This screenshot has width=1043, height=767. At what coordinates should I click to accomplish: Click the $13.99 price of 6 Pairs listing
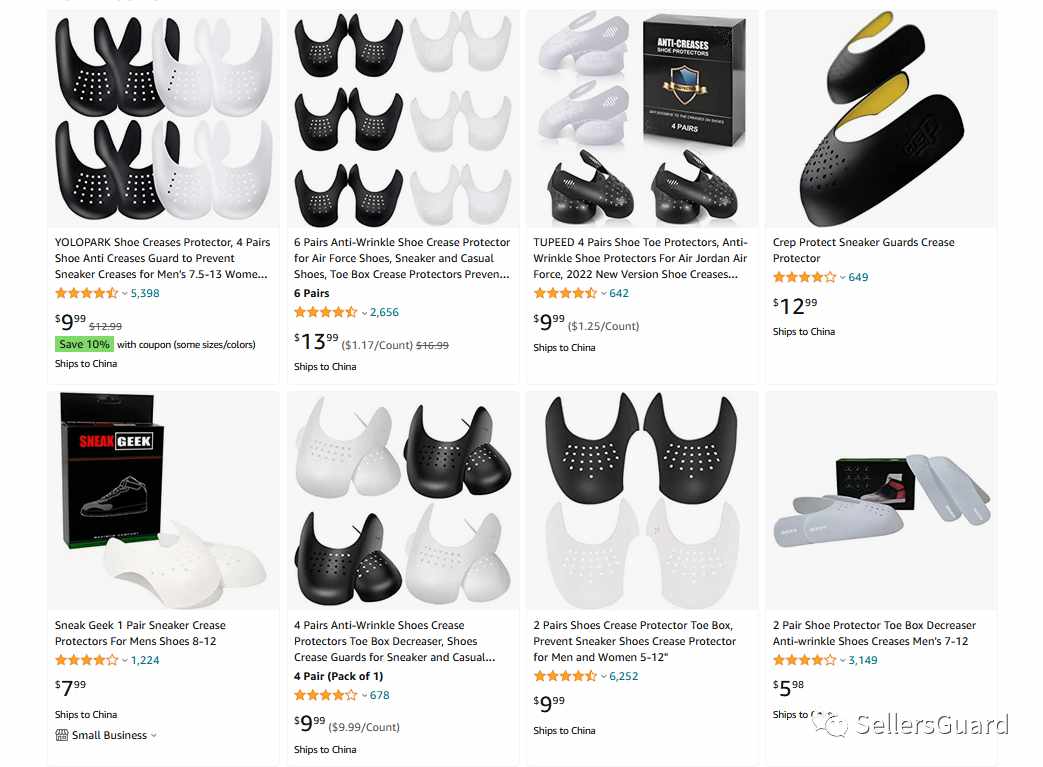point(317,342)
